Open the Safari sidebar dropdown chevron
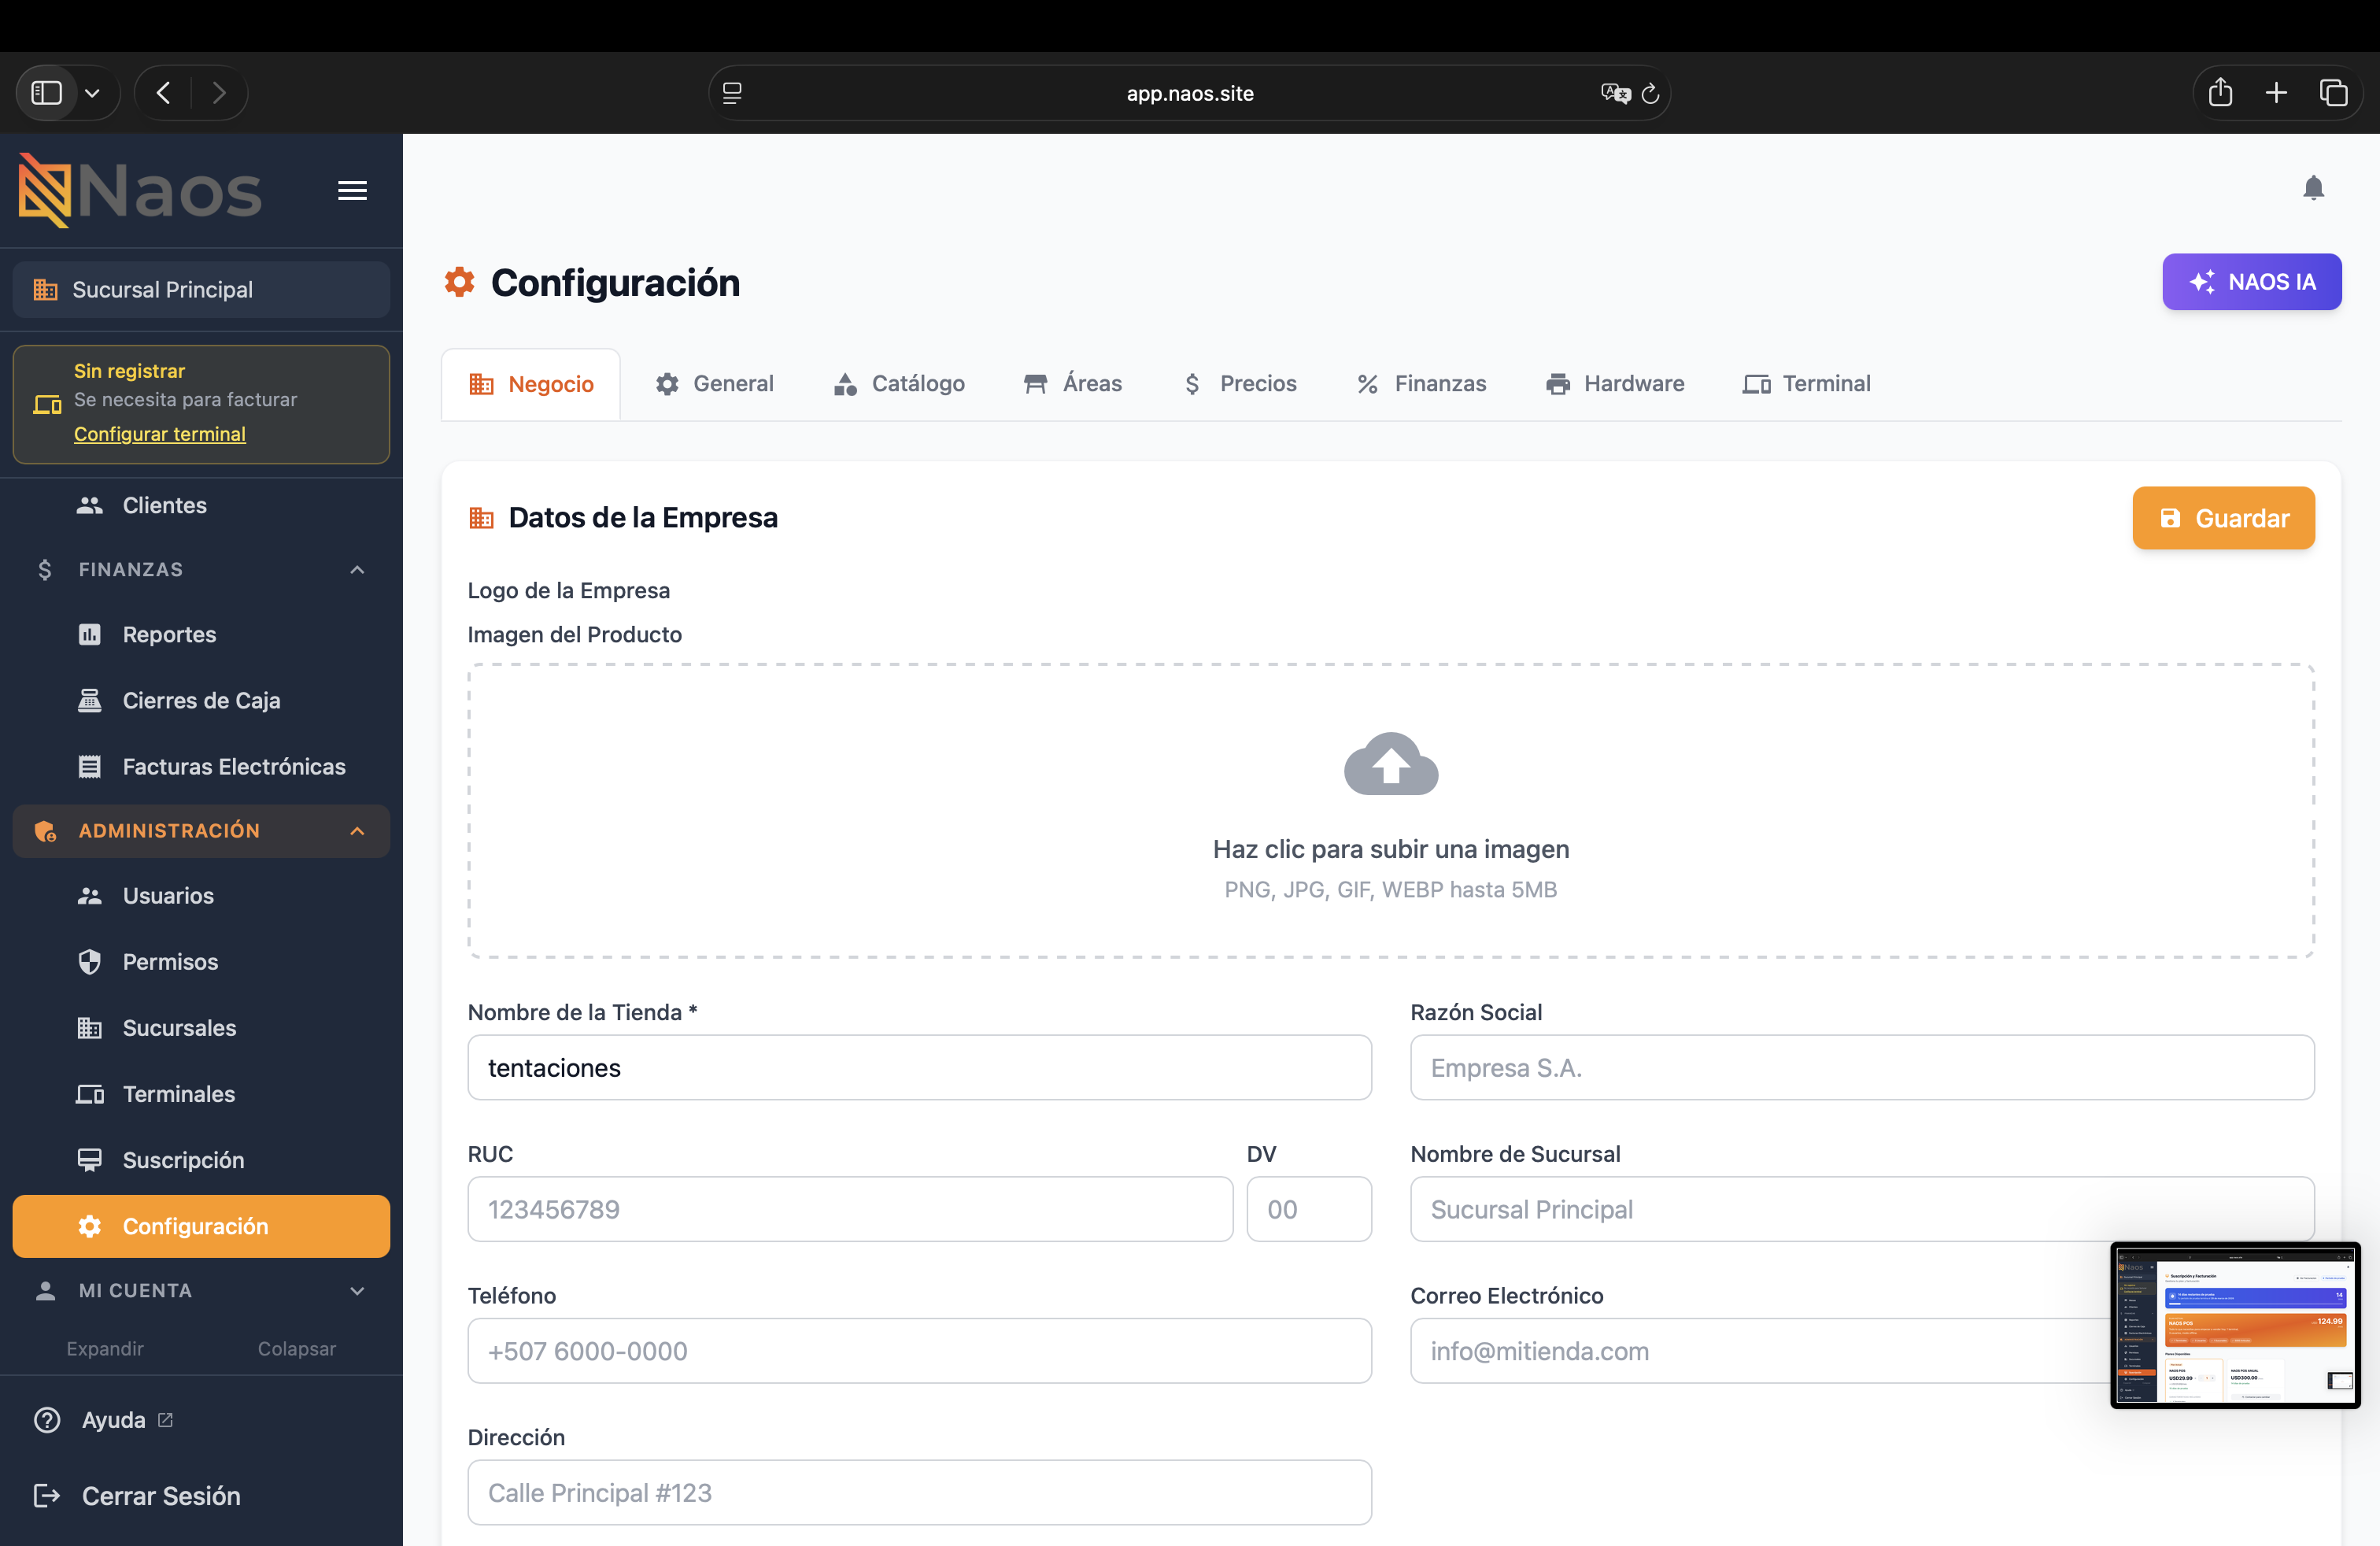Image resolution: width=2380 pixels, height=1546 pixels. (x=92, y=93)
